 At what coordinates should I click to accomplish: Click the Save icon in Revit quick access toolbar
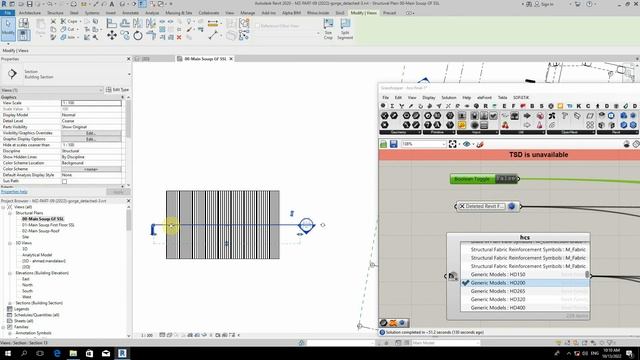pyautogui.click(x=29, y=4)
